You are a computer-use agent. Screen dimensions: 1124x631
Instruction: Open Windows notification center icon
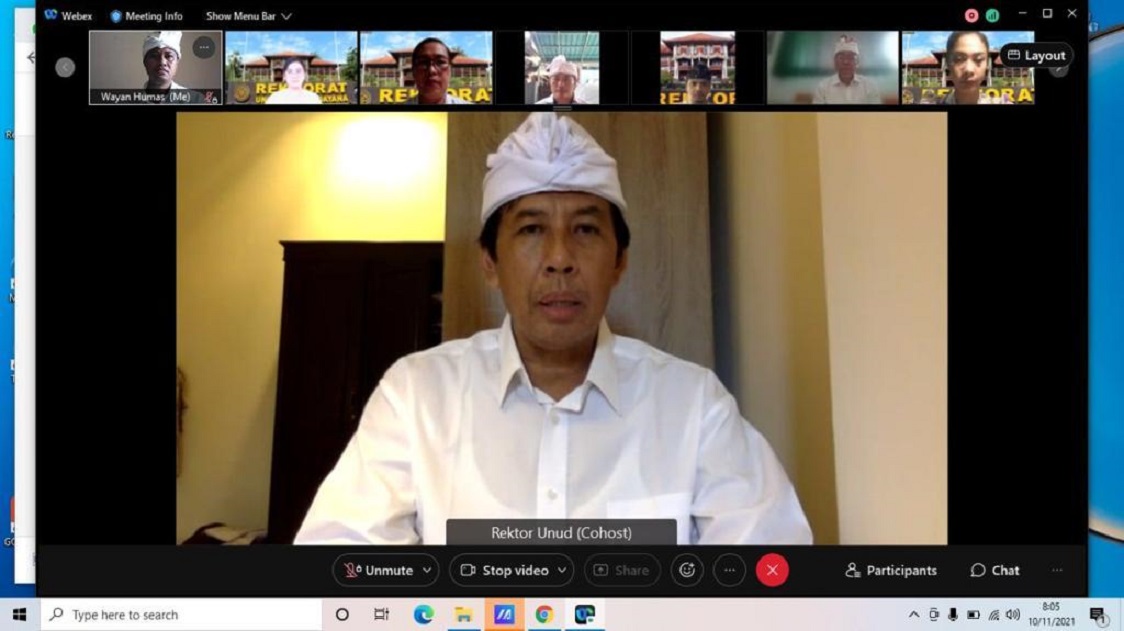pos(1097,615)
